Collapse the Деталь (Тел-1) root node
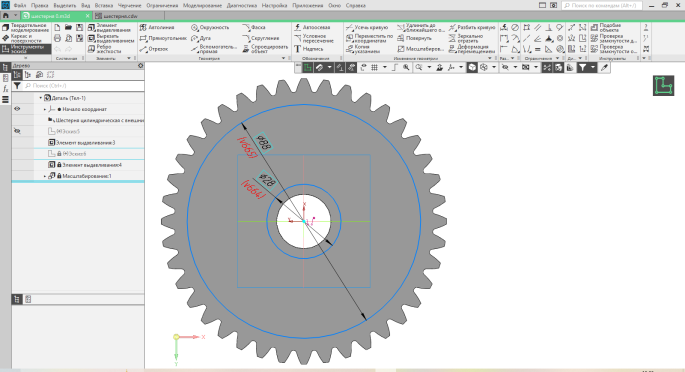Viewport: 685px width, 372px height. [x=41, y=98]
